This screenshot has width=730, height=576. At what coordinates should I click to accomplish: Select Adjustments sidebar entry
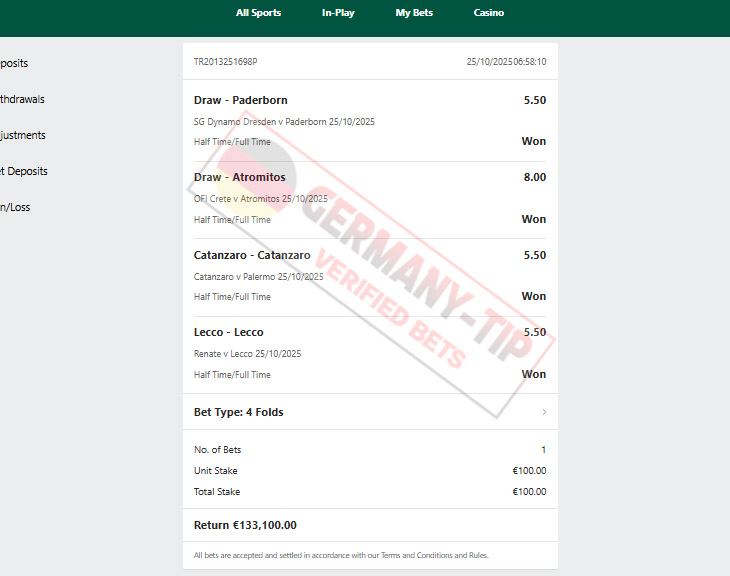tap(23, 136)
